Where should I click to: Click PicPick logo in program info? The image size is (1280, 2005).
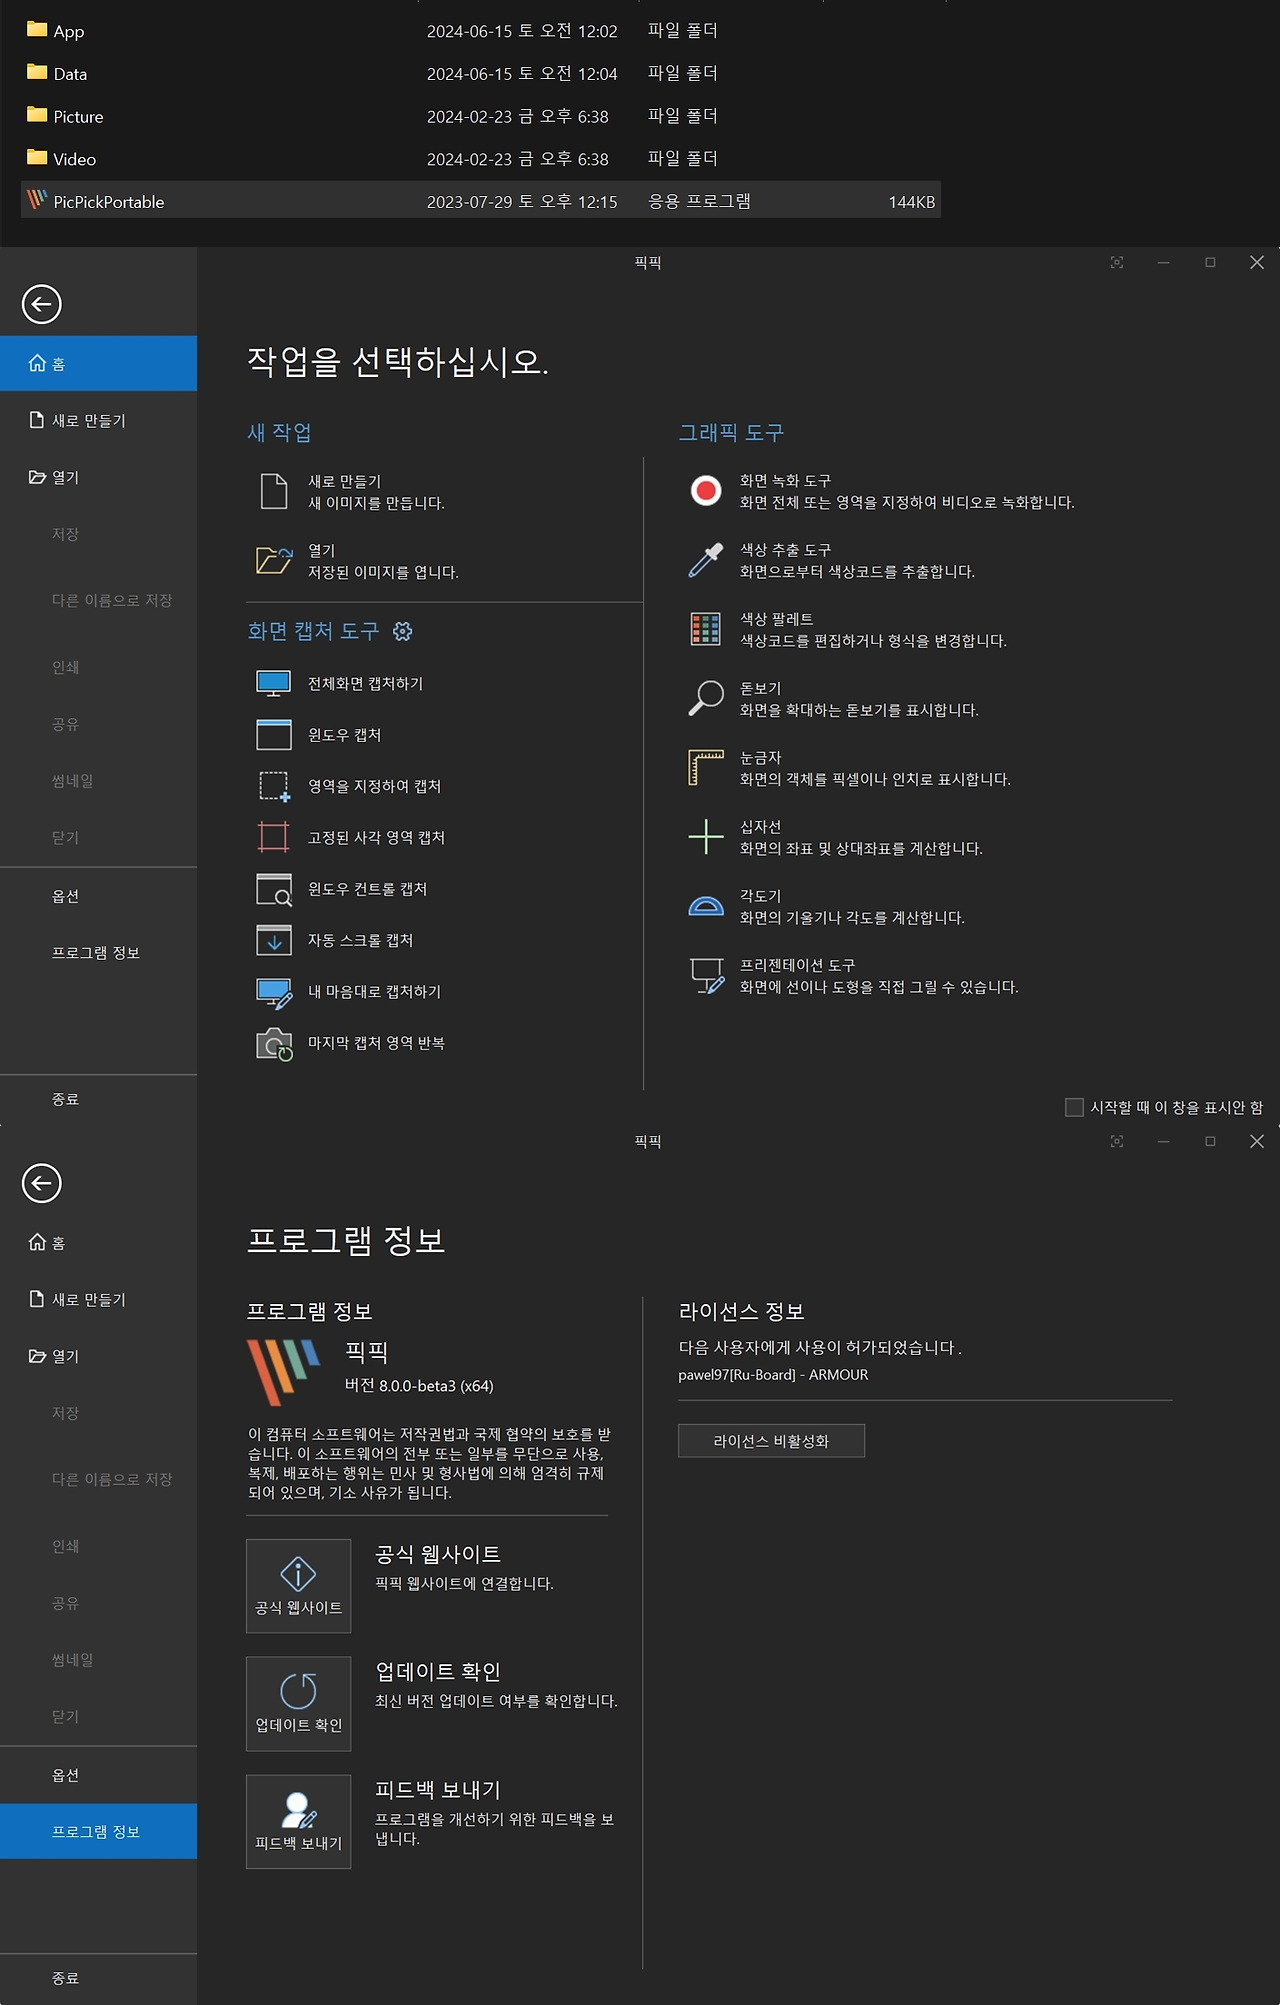pyautogui.click(x=283, y=1373)
